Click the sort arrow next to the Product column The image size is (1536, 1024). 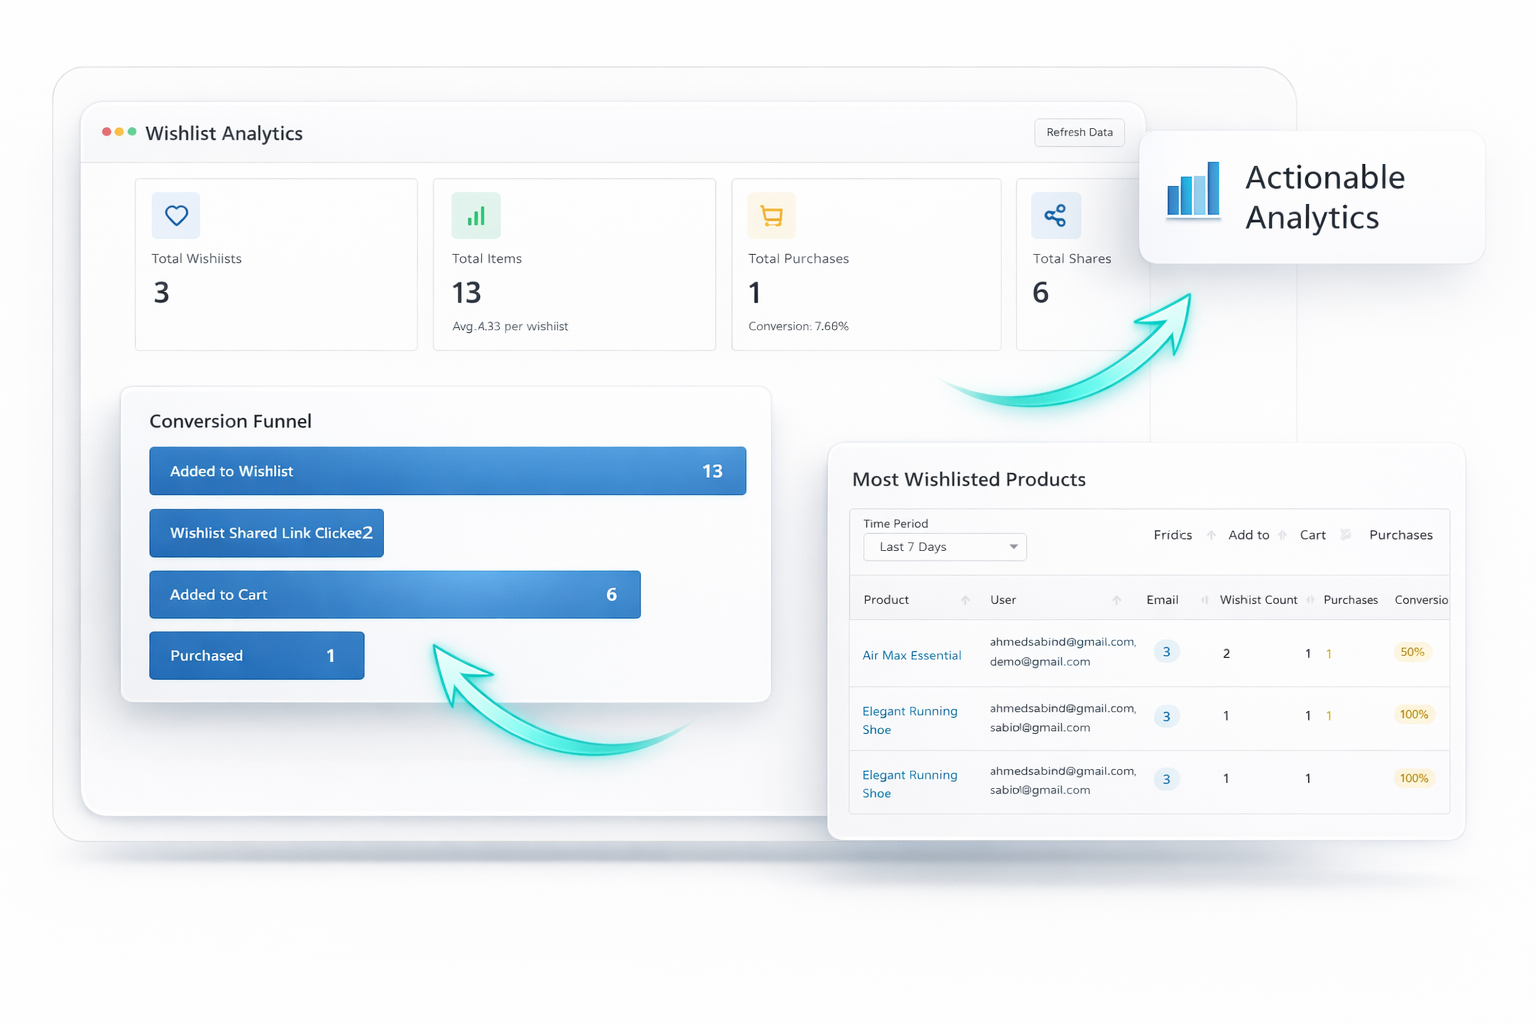965,600
